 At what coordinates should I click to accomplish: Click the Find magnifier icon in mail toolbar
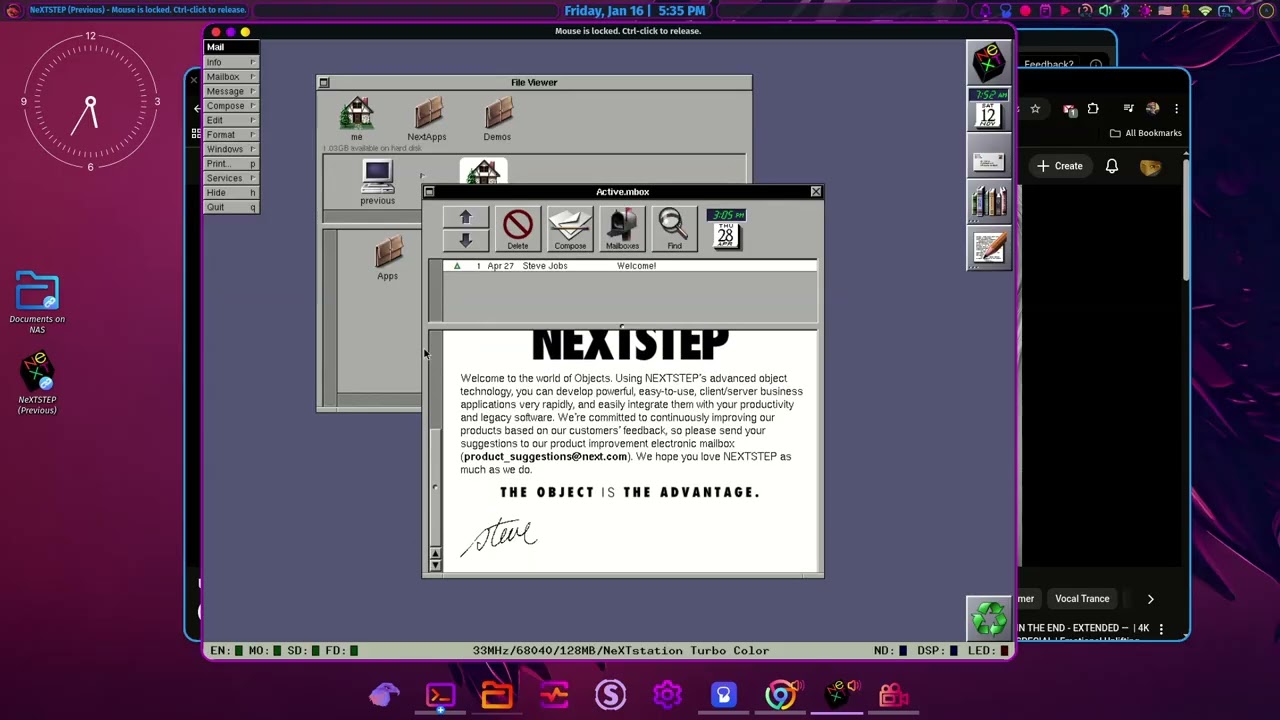(674, 229)
